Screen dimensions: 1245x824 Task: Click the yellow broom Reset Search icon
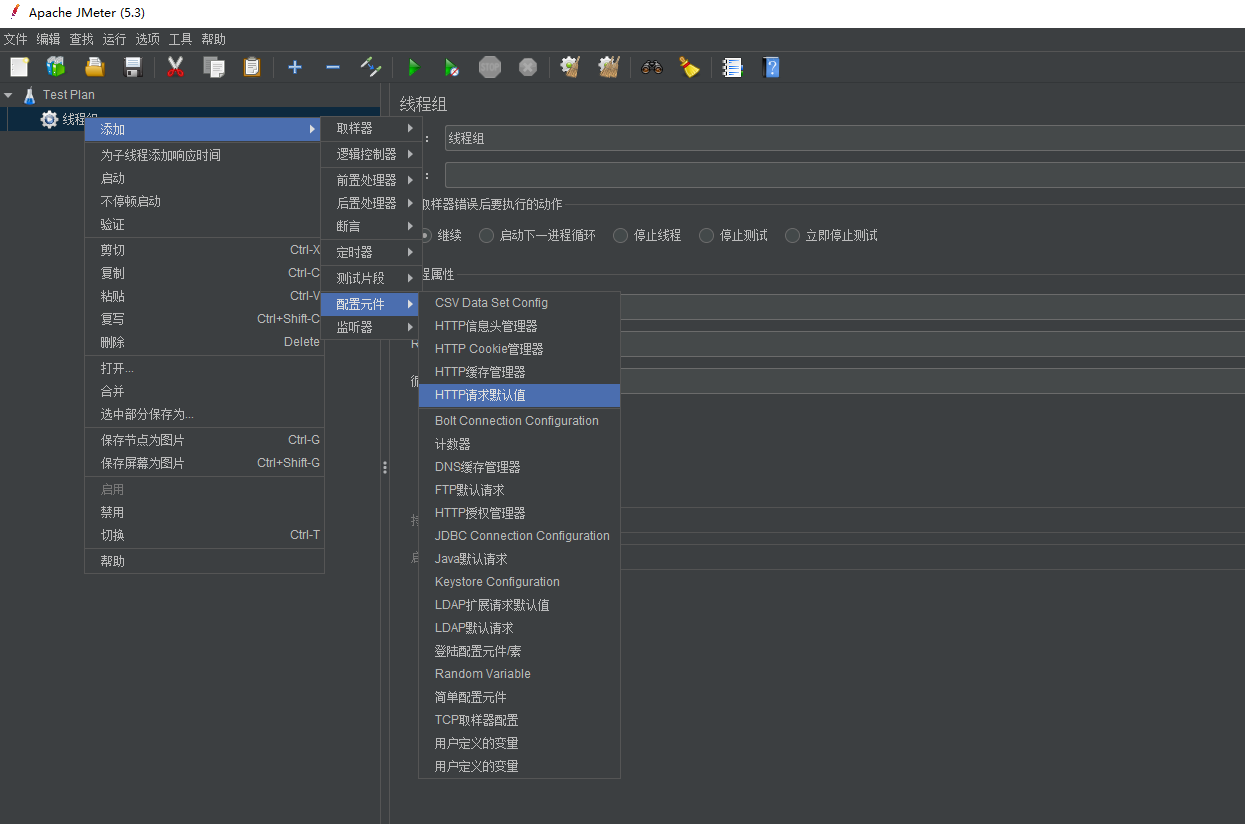pos(690,67)
